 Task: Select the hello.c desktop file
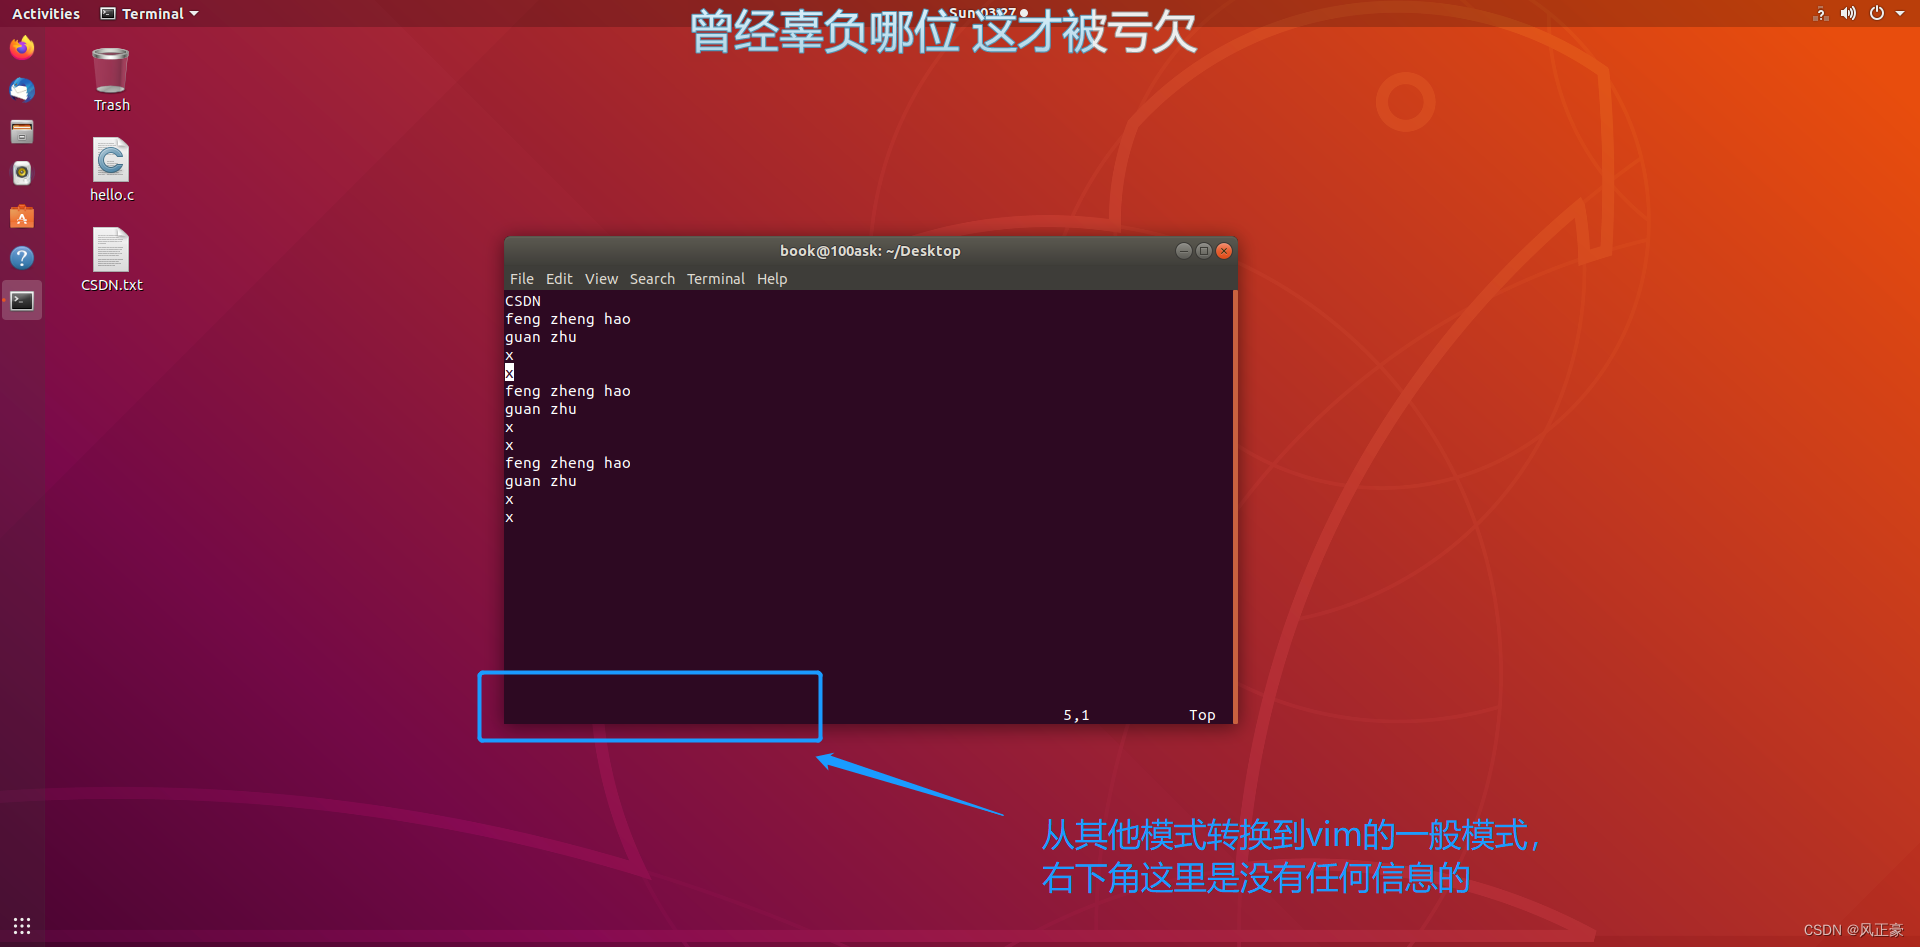pyautogui.click(x=110, y=160)
